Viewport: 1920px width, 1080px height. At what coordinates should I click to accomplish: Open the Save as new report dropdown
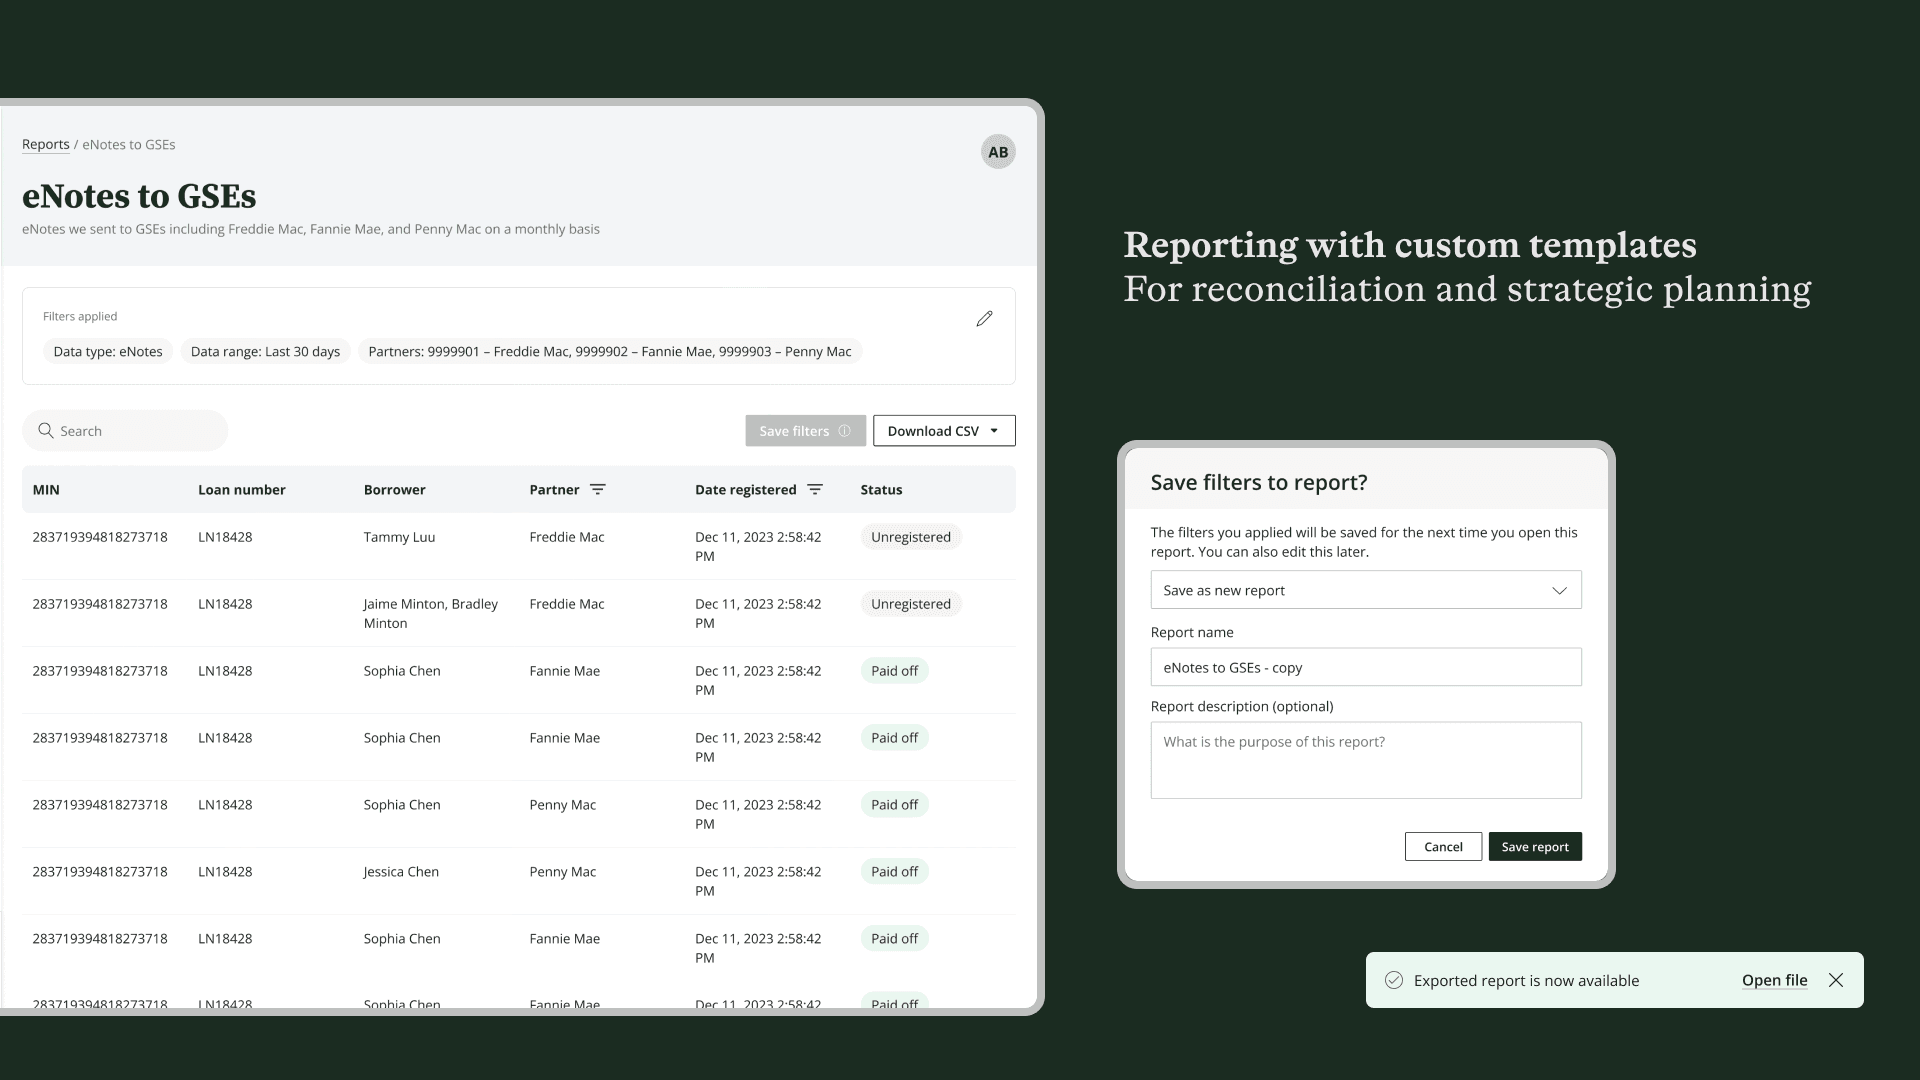coord(1365,590)
